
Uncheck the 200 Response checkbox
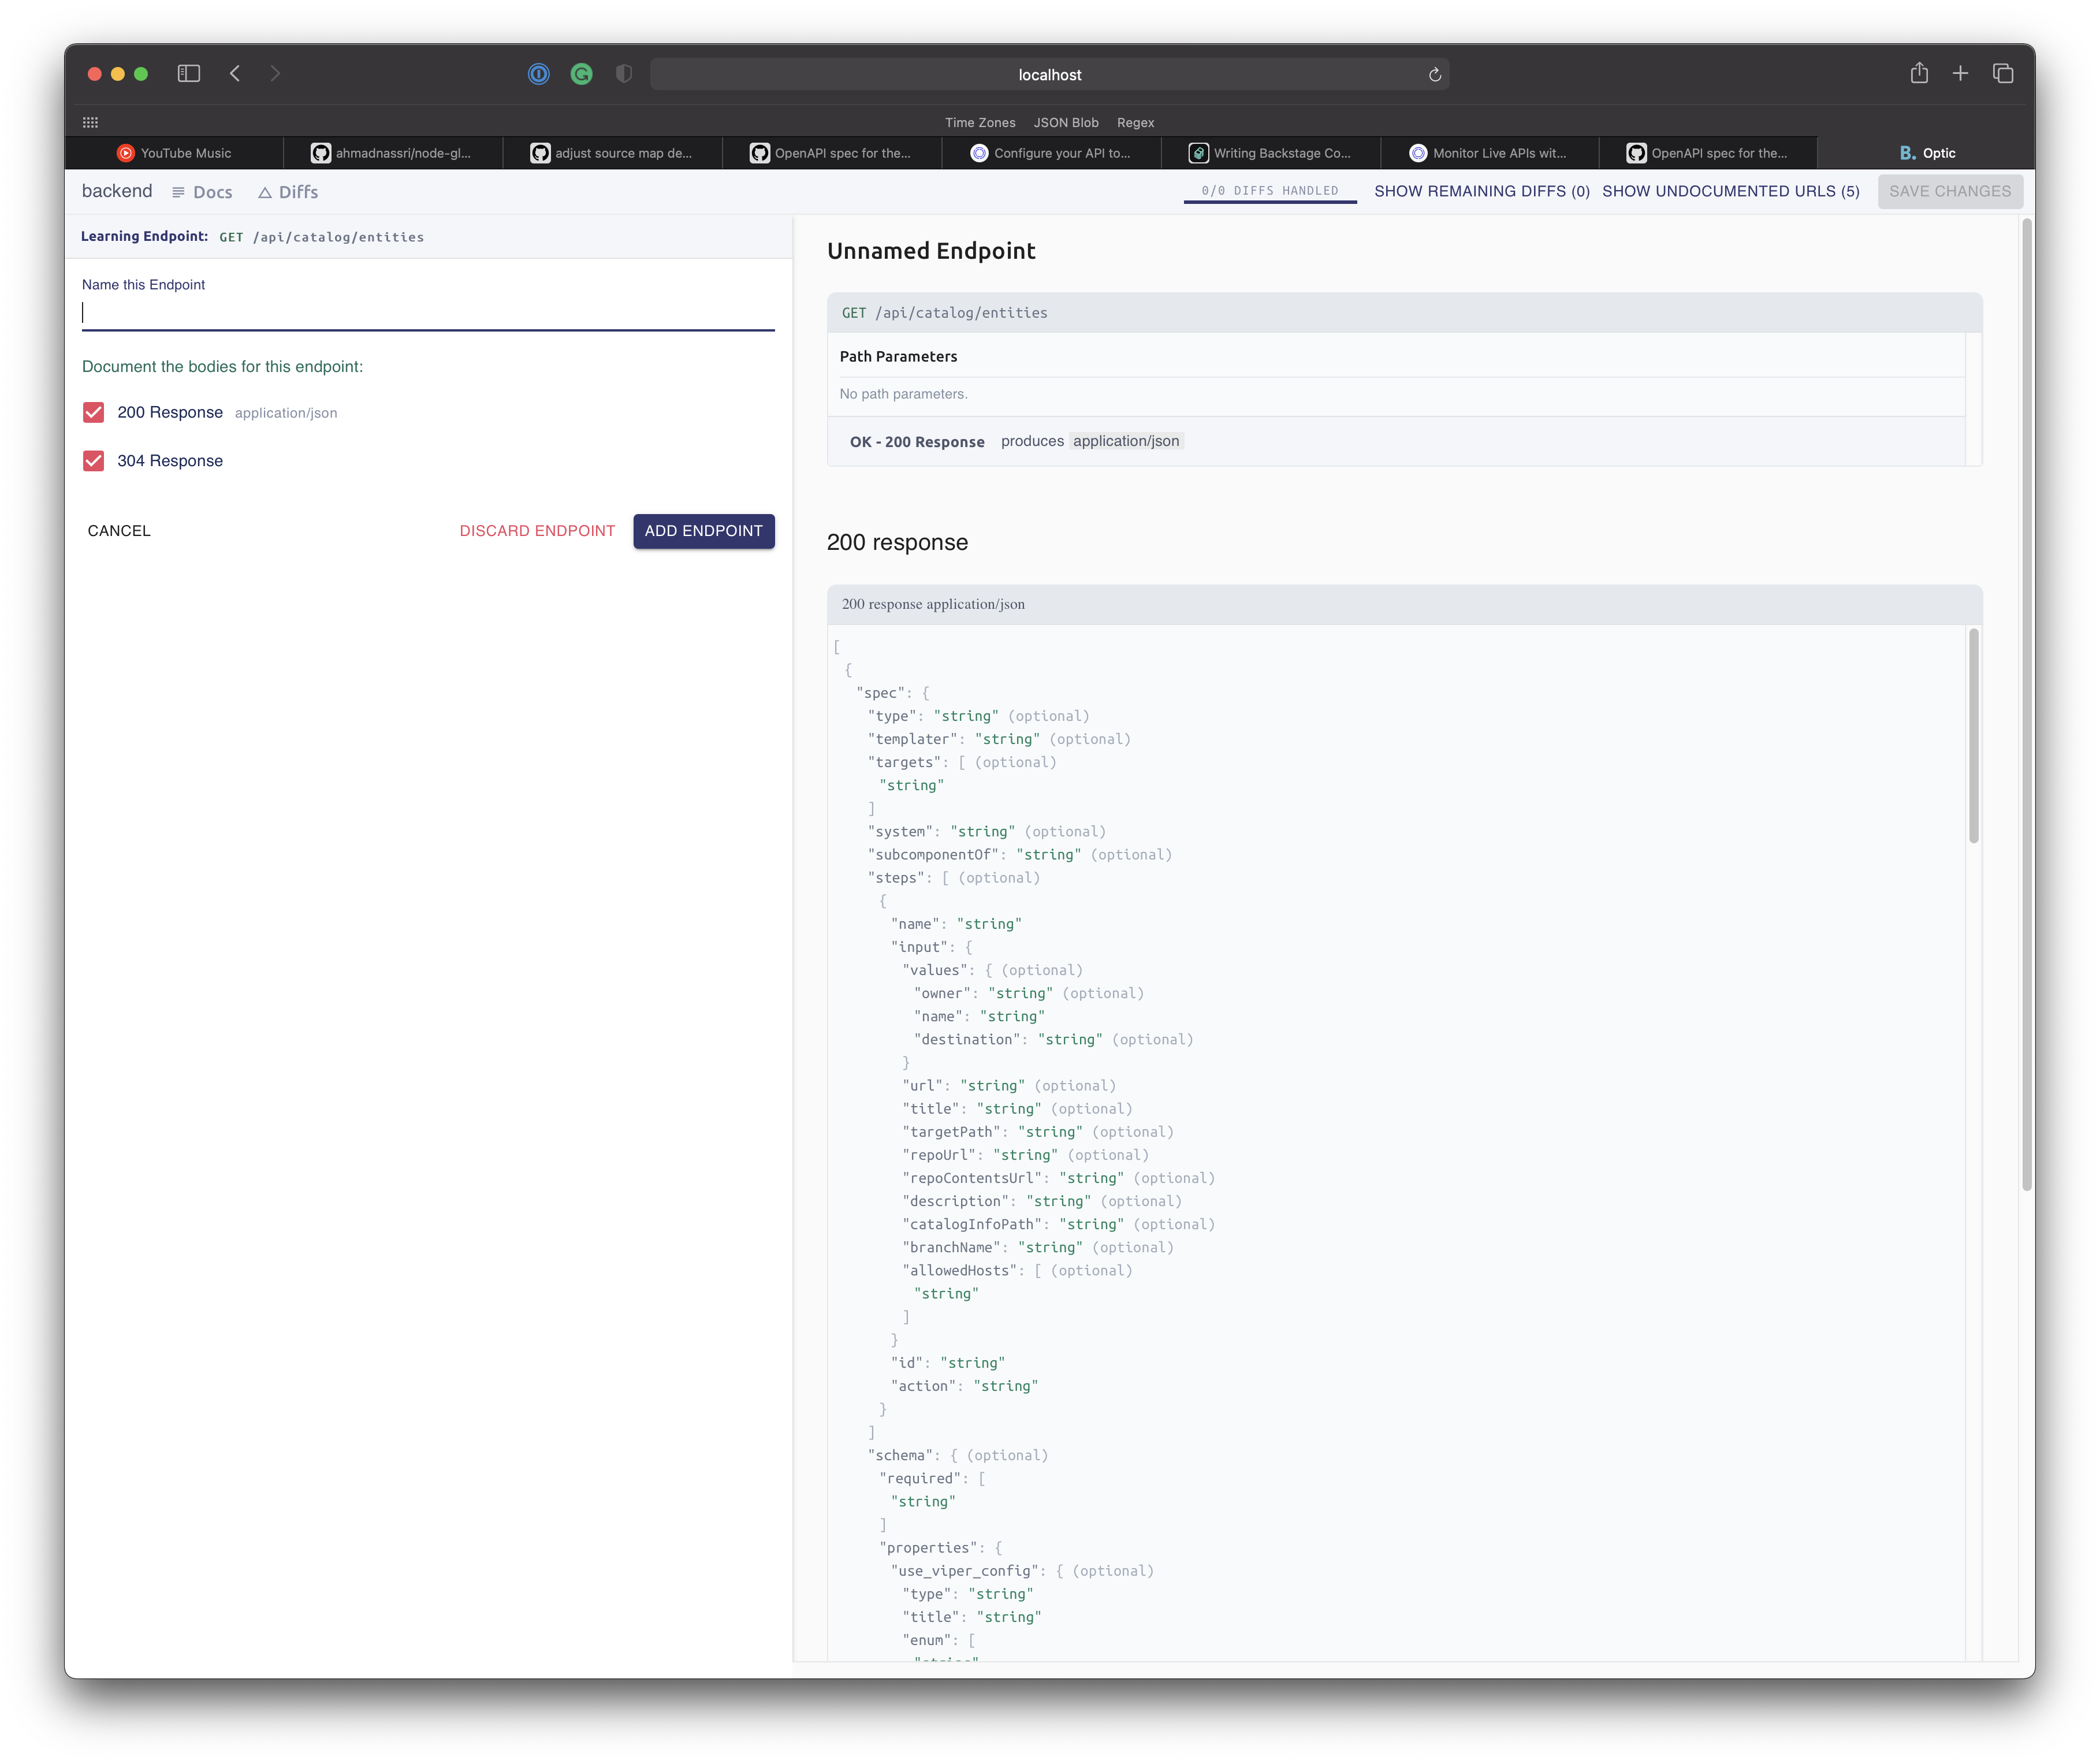(94, 412)
